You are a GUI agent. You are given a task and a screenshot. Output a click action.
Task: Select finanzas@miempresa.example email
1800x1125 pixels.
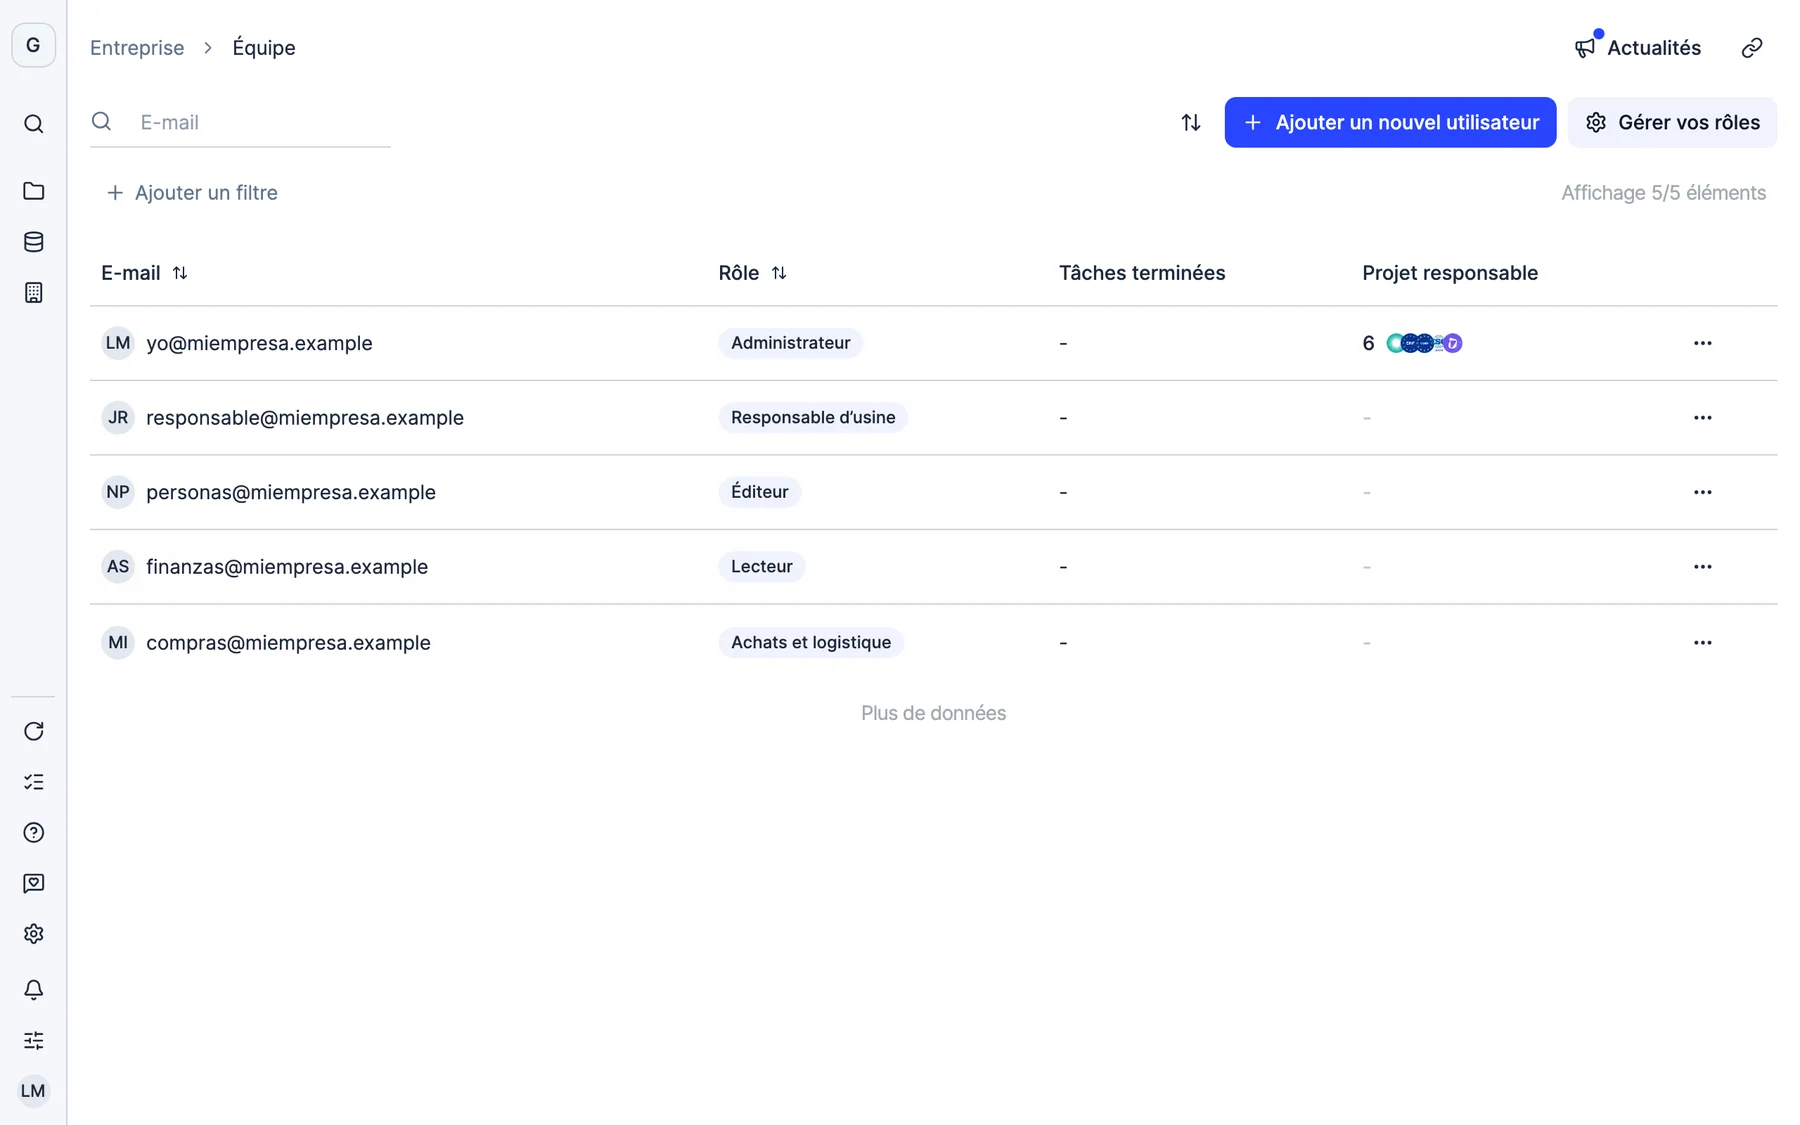(287, 567)
